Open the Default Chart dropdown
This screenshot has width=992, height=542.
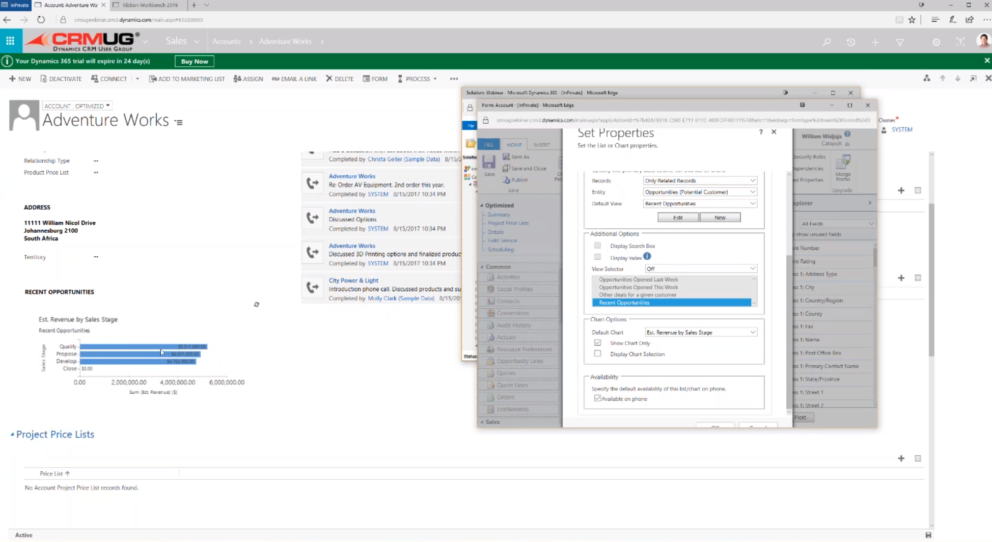(700, 332)
